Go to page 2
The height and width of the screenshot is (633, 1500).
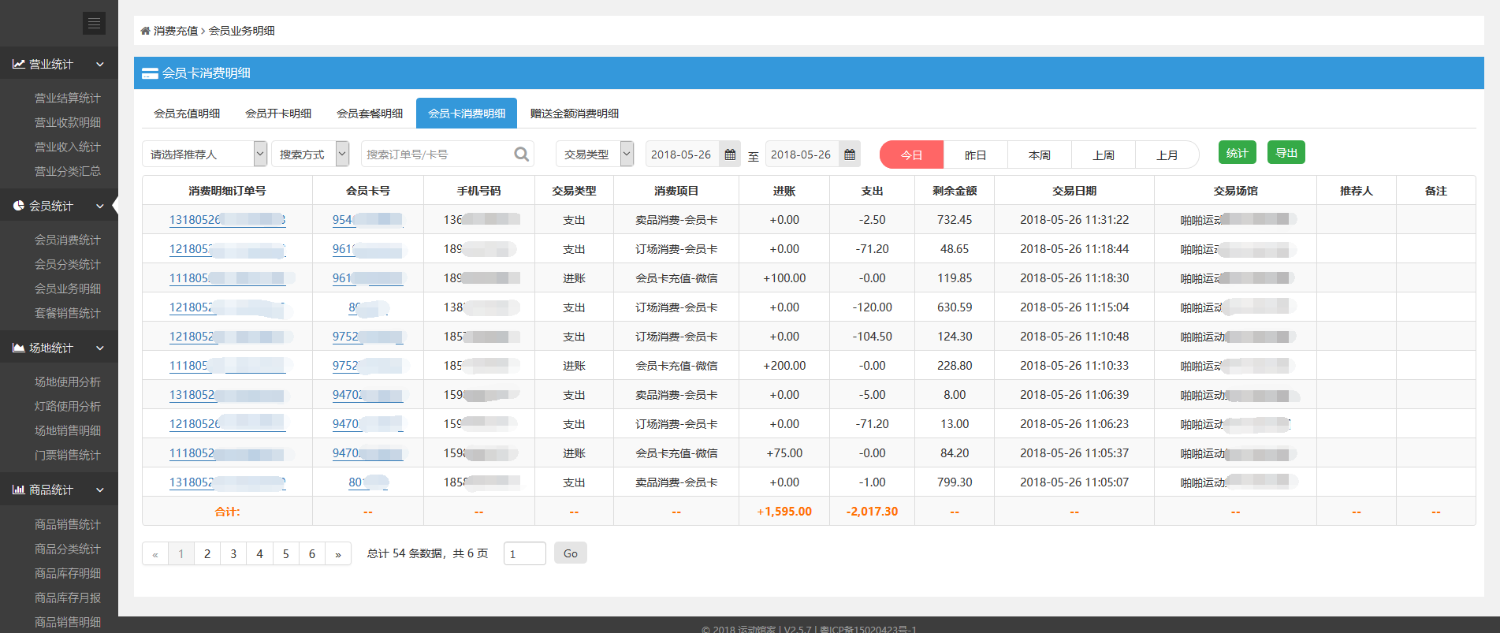point(207,554)
